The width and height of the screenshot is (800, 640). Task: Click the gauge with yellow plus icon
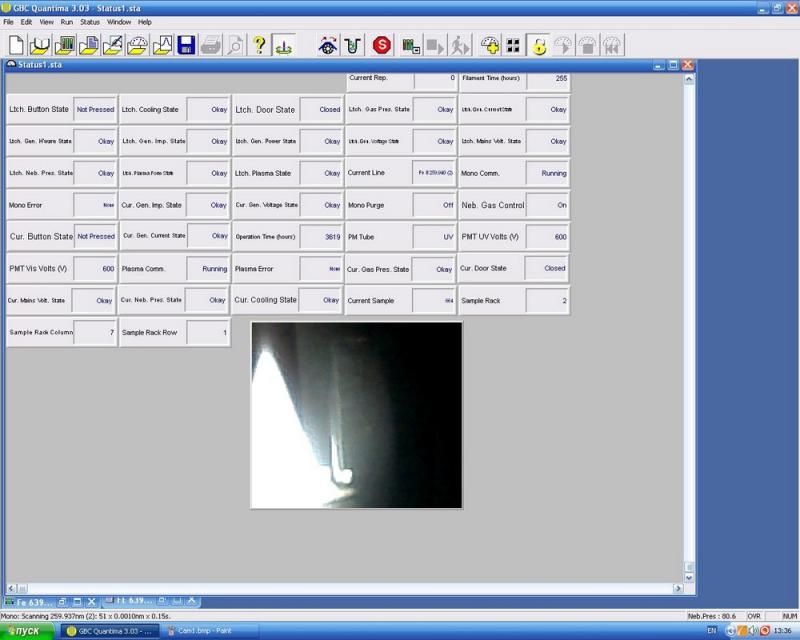(490, 45)
